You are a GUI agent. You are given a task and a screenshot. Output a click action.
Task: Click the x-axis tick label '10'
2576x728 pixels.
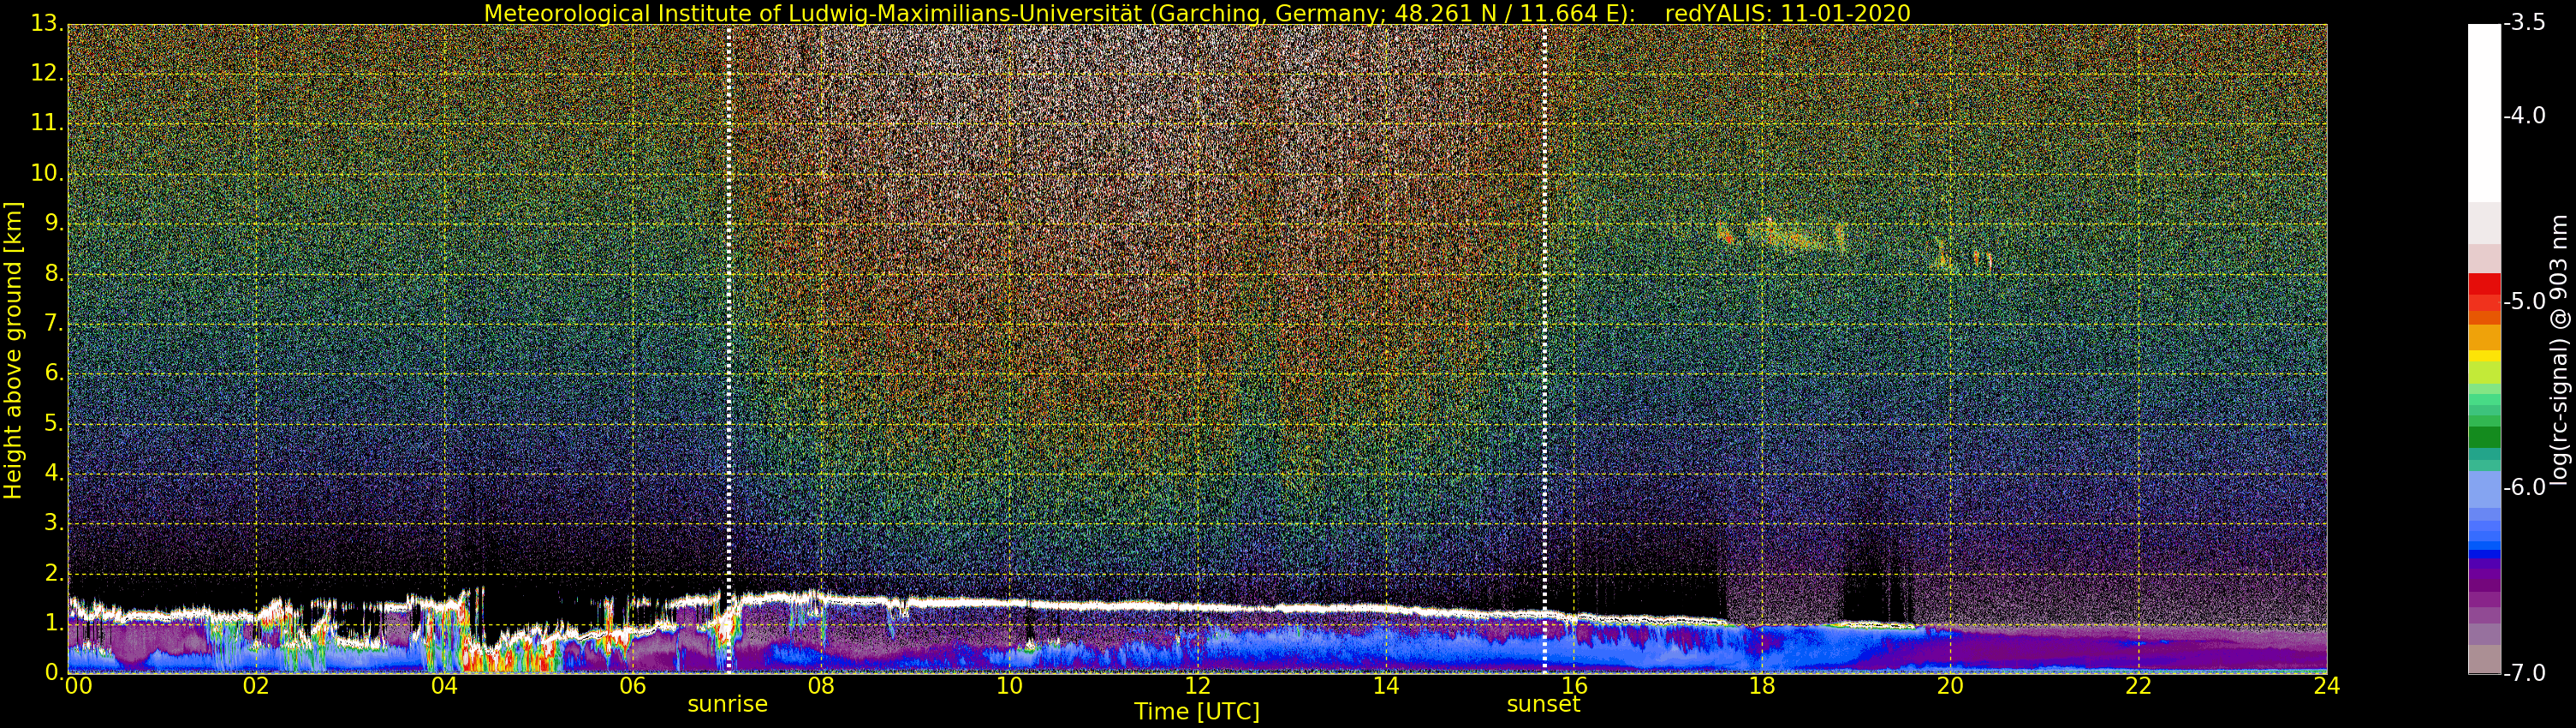click(1009, 685)
